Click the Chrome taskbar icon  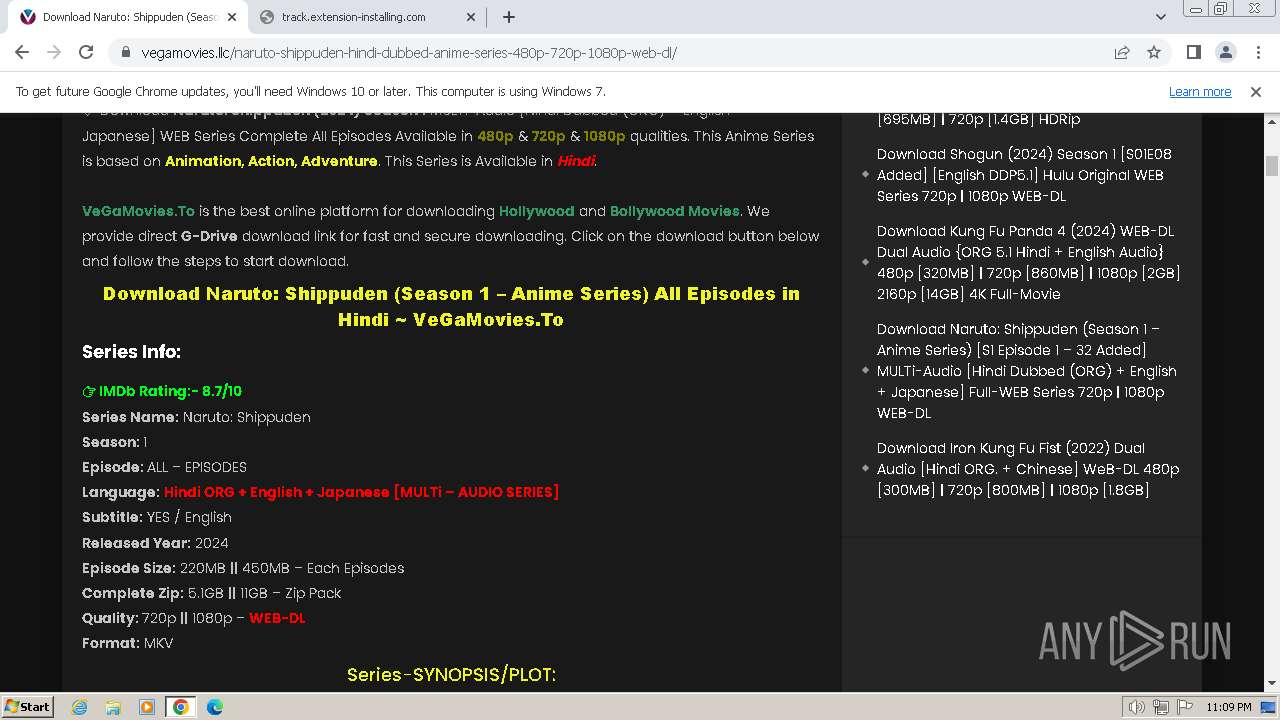(181, 707)
